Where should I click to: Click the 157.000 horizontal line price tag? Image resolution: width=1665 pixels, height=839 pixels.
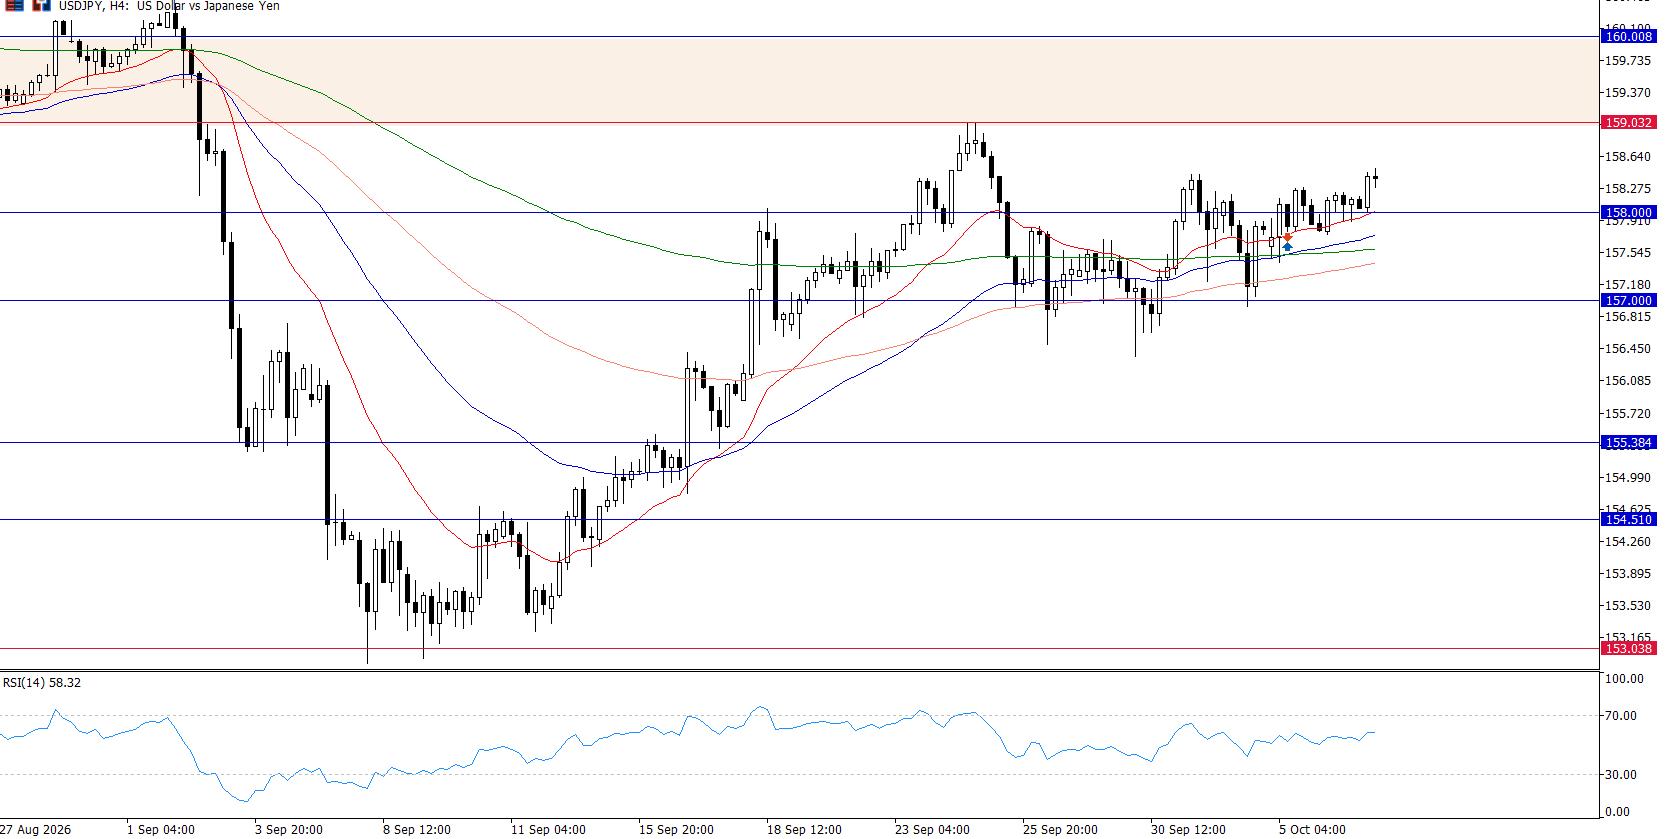click(1628, 300)
